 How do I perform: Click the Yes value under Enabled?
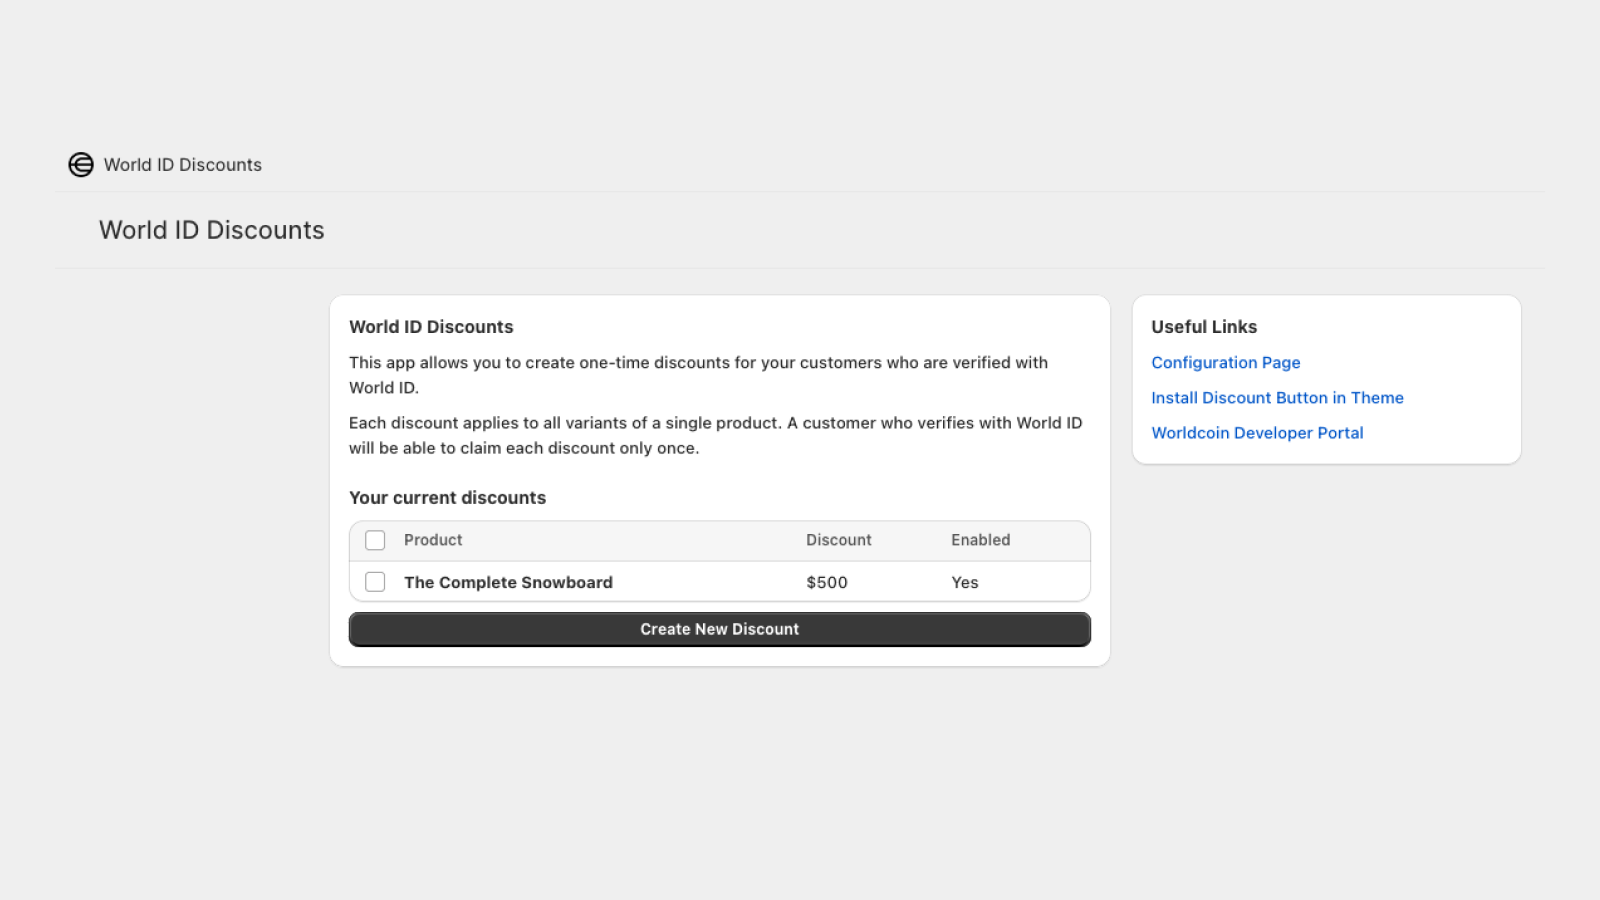[965, 582]
